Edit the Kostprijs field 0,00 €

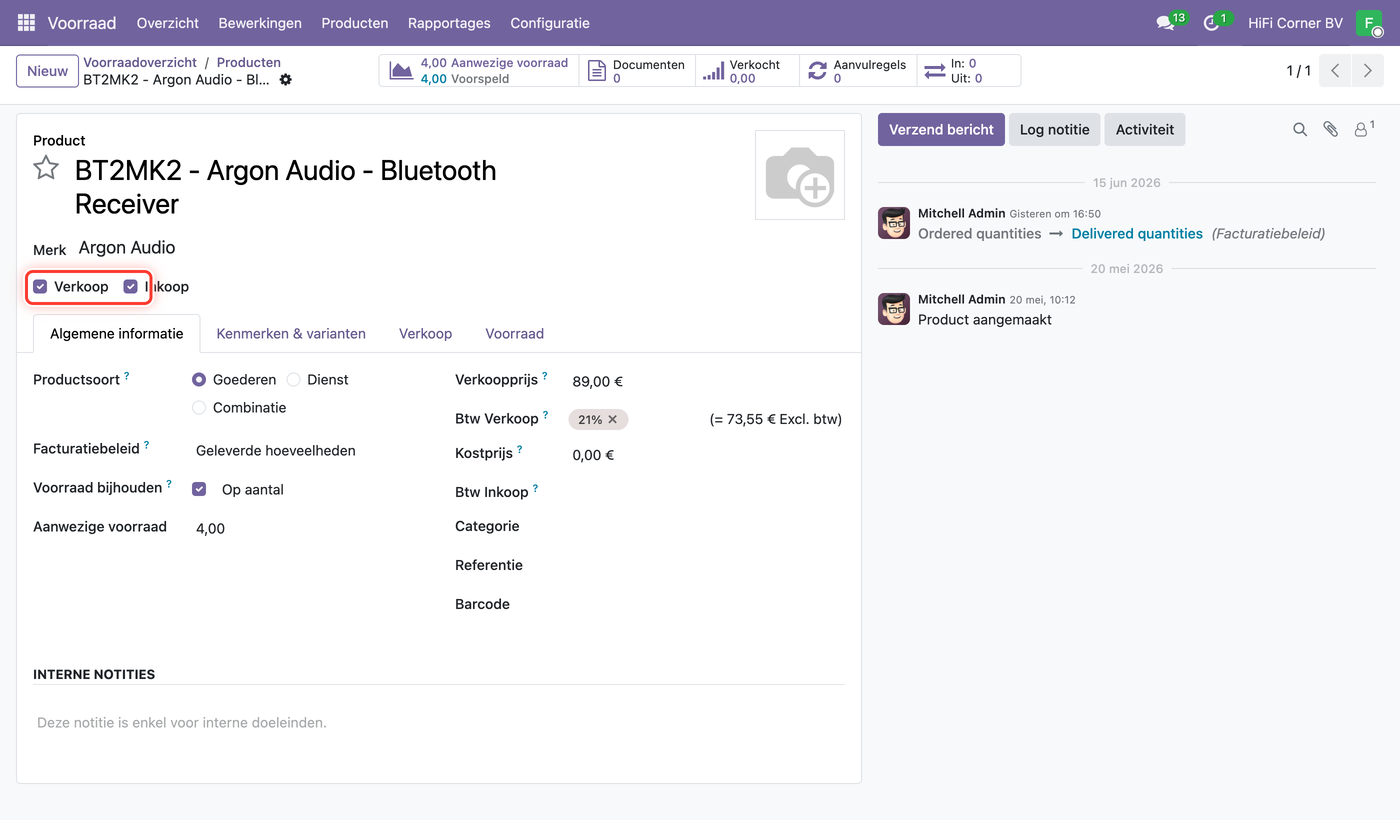[x=706, y=455]
